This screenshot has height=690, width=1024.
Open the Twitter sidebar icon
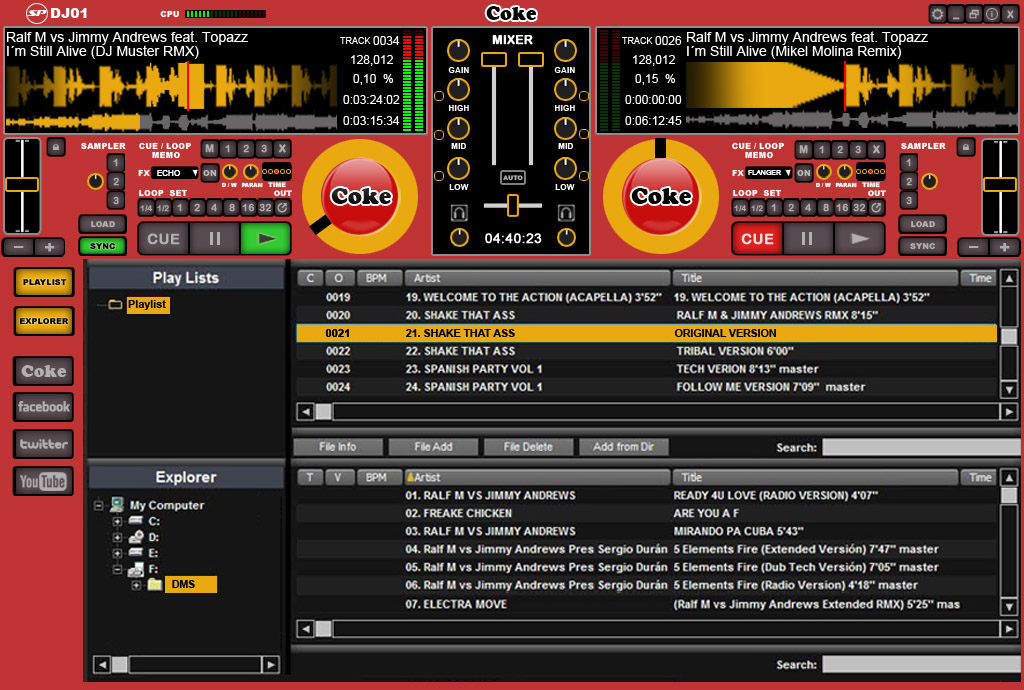[x=43, y=444]
